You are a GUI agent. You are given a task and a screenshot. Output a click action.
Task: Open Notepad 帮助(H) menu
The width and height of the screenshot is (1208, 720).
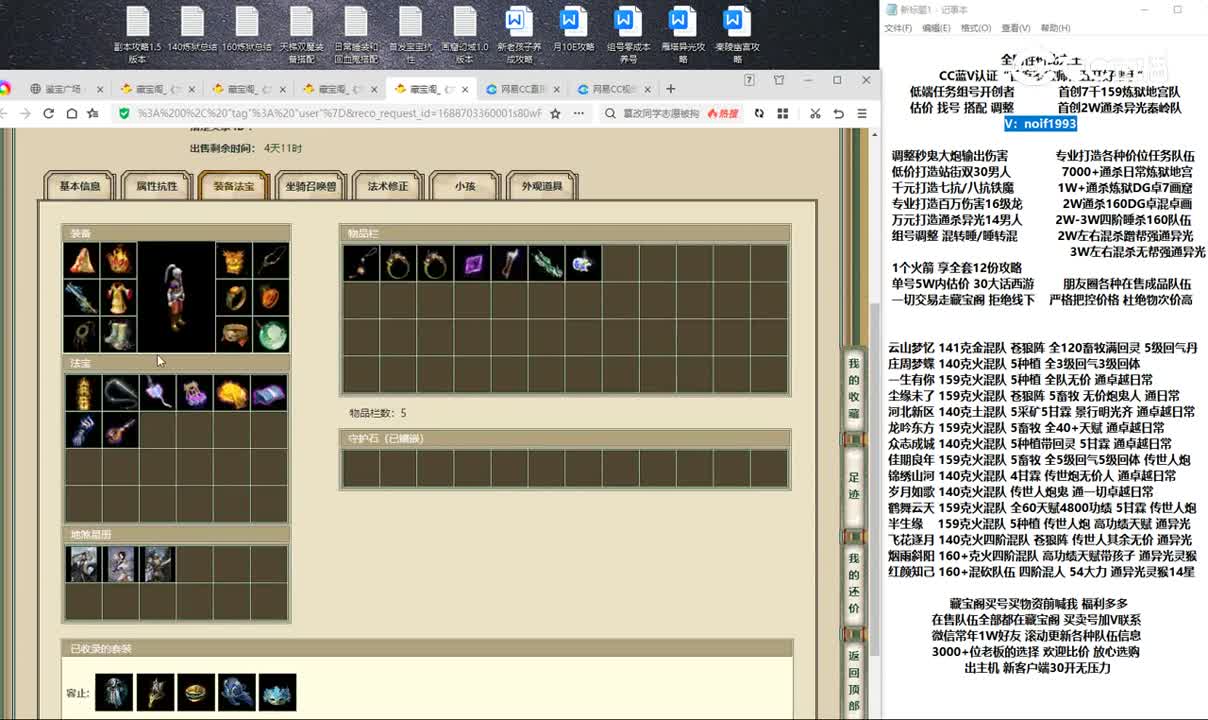pos(1055,28)
